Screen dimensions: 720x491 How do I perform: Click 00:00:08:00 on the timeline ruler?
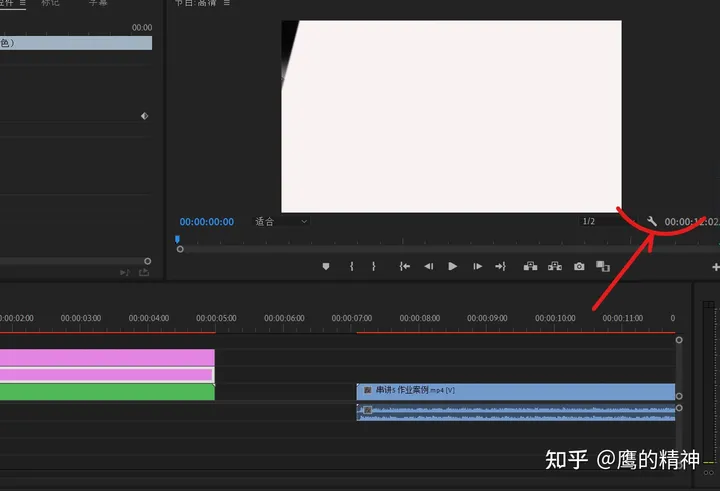(x=420, y=318)
